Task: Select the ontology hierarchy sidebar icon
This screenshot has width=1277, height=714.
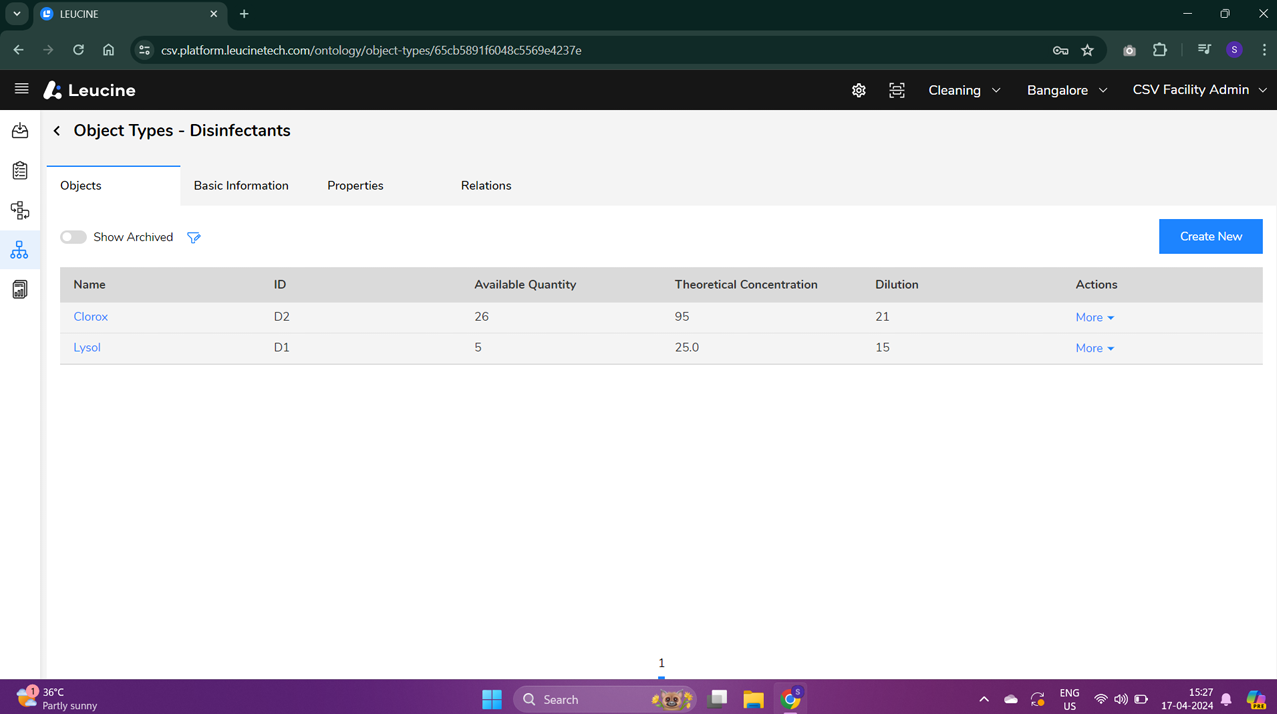Action: pos(20,250)
